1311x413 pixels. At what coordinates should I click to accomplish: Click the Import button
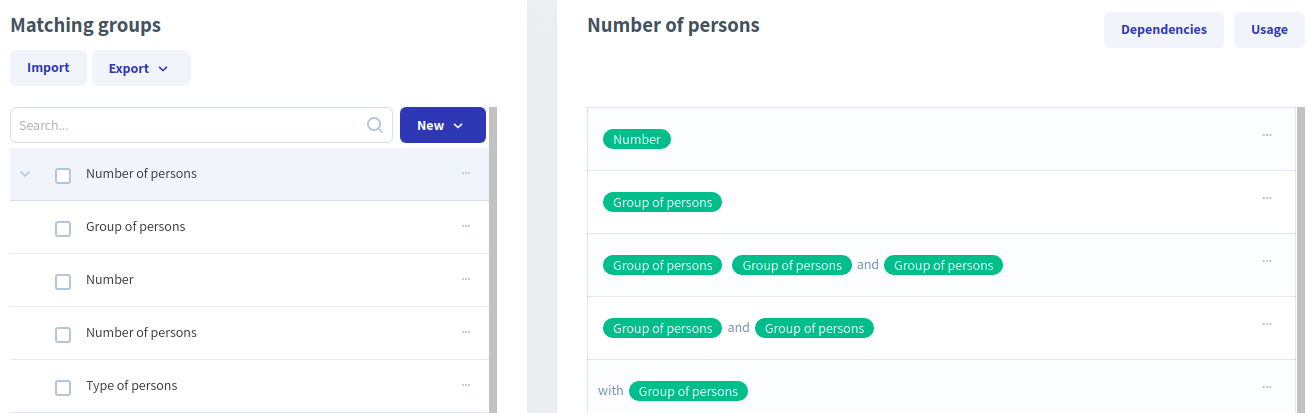click(x=48, y=68)
